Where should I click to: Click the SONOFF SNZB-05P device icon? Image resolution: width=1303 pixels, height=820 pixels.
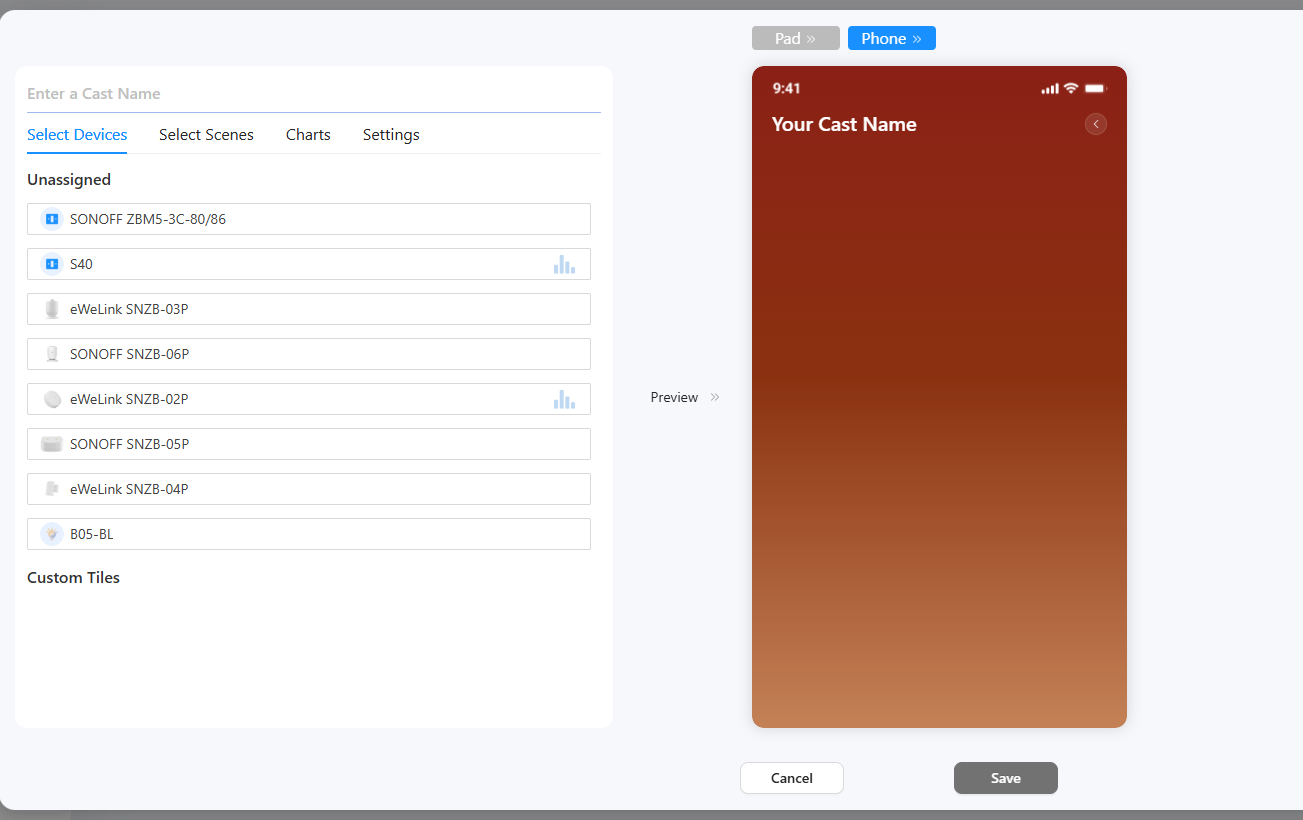(x=52, y=444)
